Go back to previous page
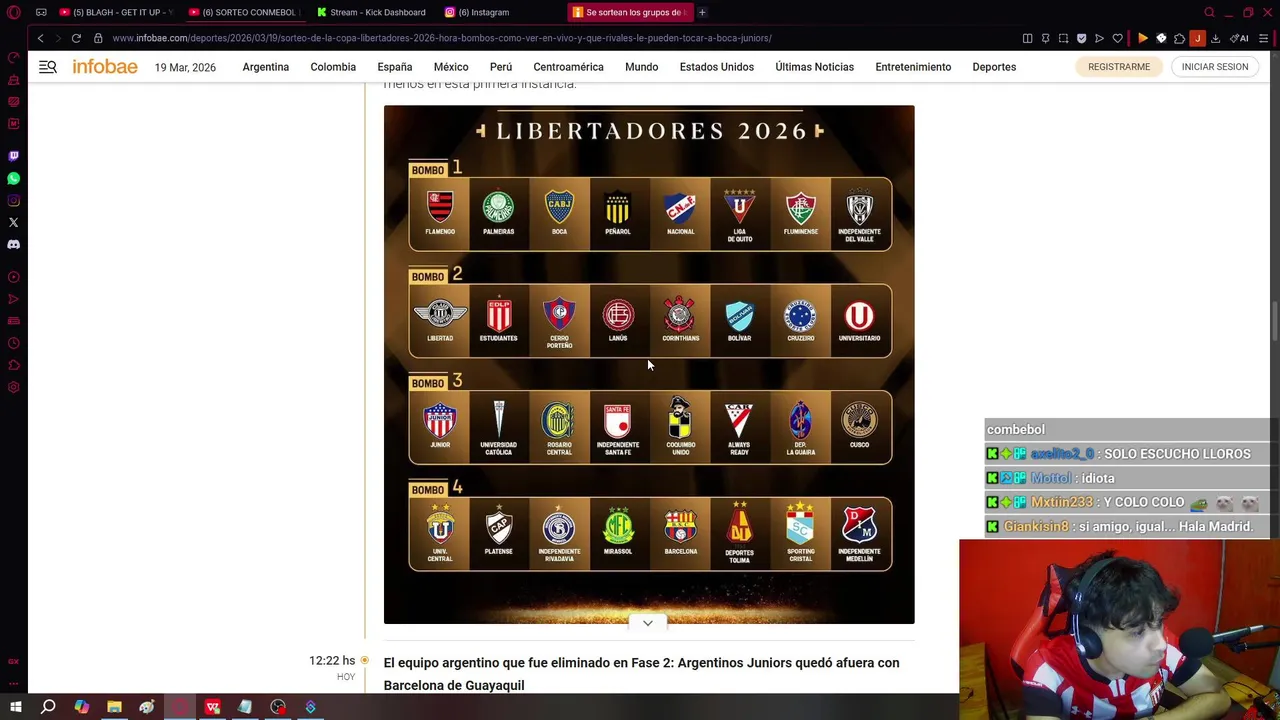1280x720 pixels. [x=40, y=38]
